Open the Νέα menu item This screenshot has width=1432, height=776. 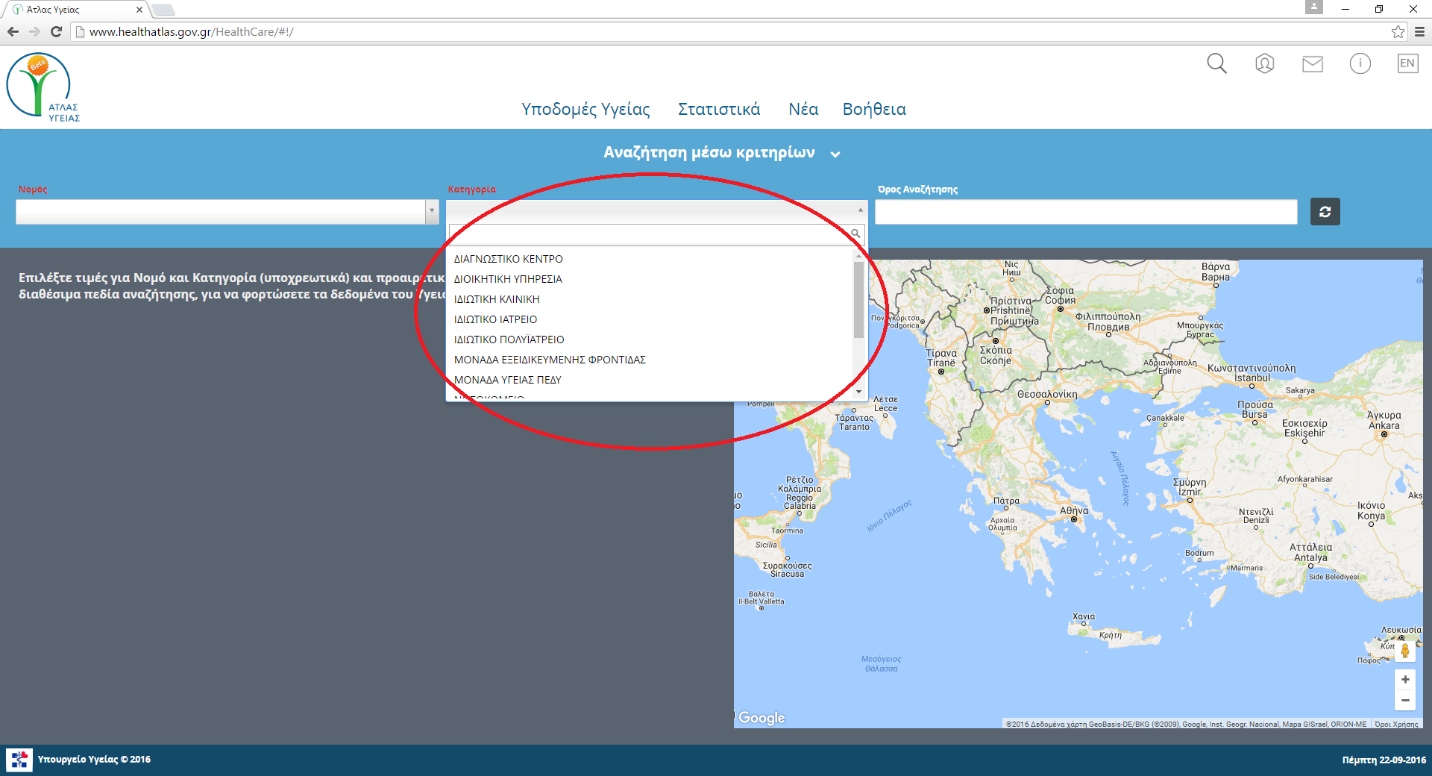pos(803,110)
